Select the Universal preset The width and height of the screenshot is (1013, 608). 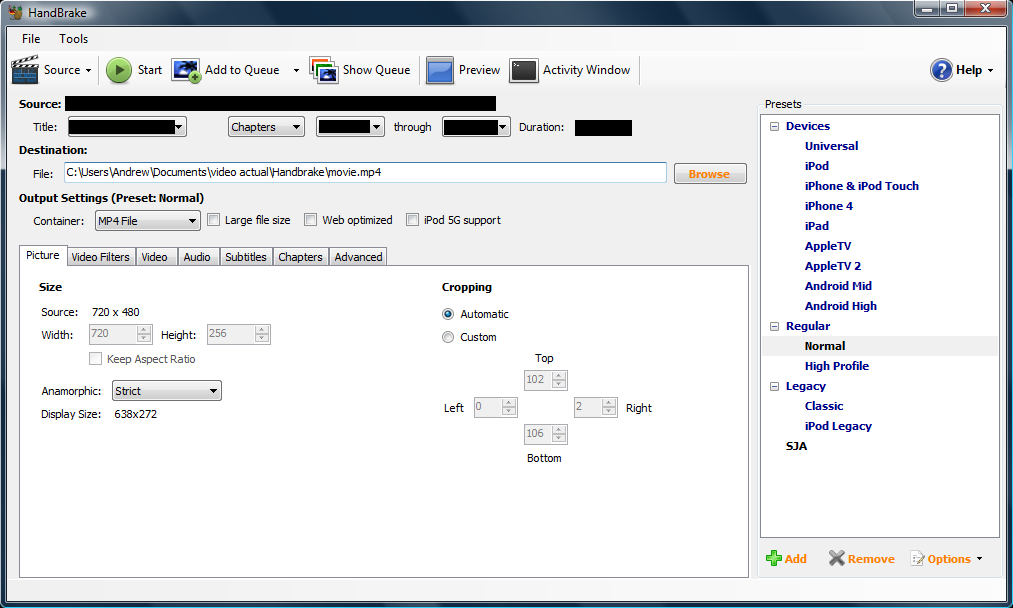click(831, 146)
